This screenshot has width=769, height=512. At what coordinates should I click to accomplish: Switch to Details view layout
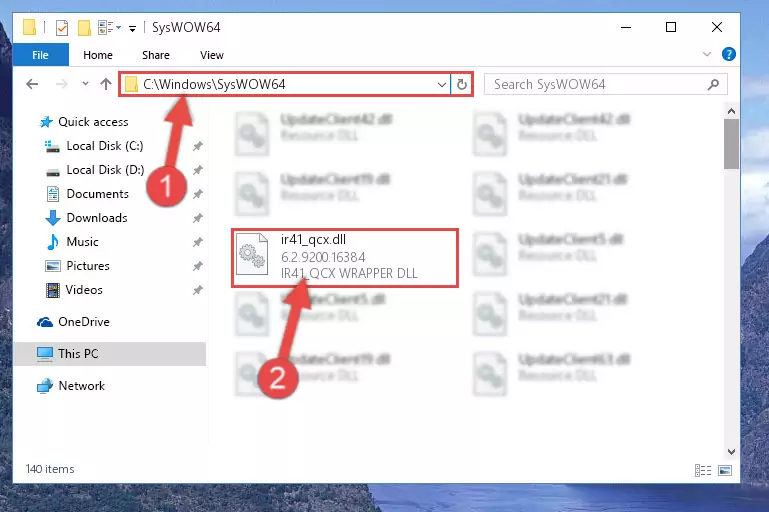pos(703,470)
